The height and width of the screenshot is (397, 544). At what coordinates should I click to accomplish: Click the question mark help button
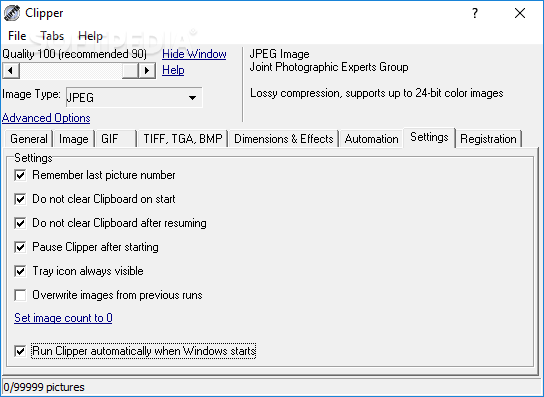(475, 13)
